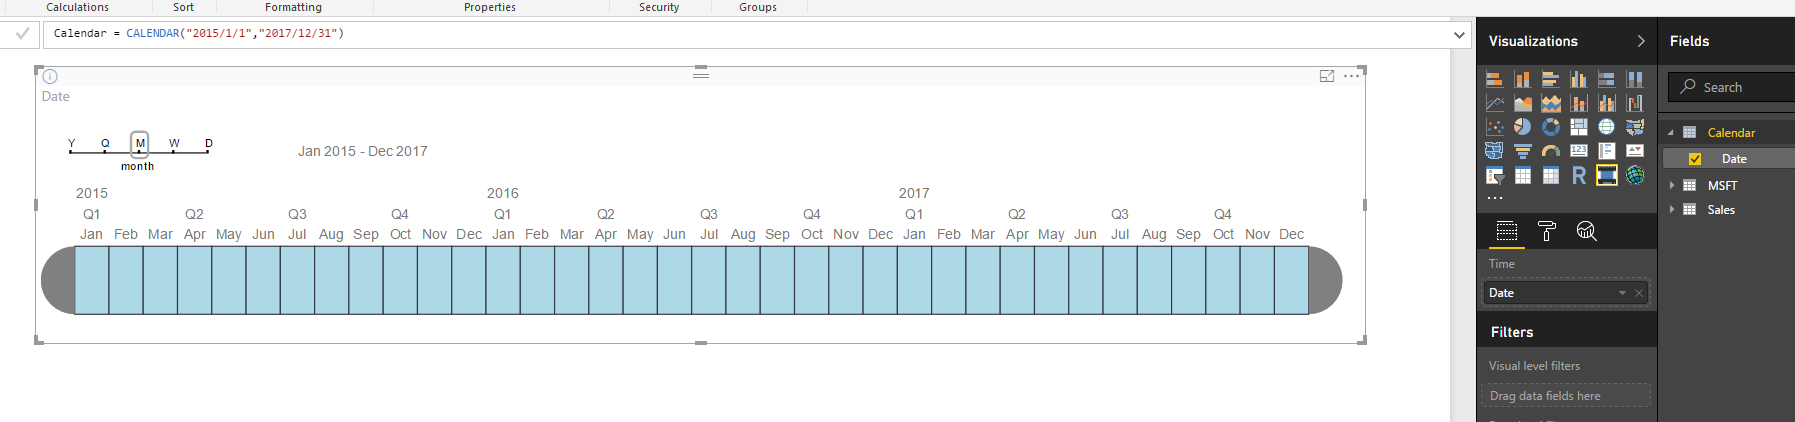The height and width of the screenshot is (422, 1795).
Task: Select line and clustered column chart visual
Action: coord(1606,103)
